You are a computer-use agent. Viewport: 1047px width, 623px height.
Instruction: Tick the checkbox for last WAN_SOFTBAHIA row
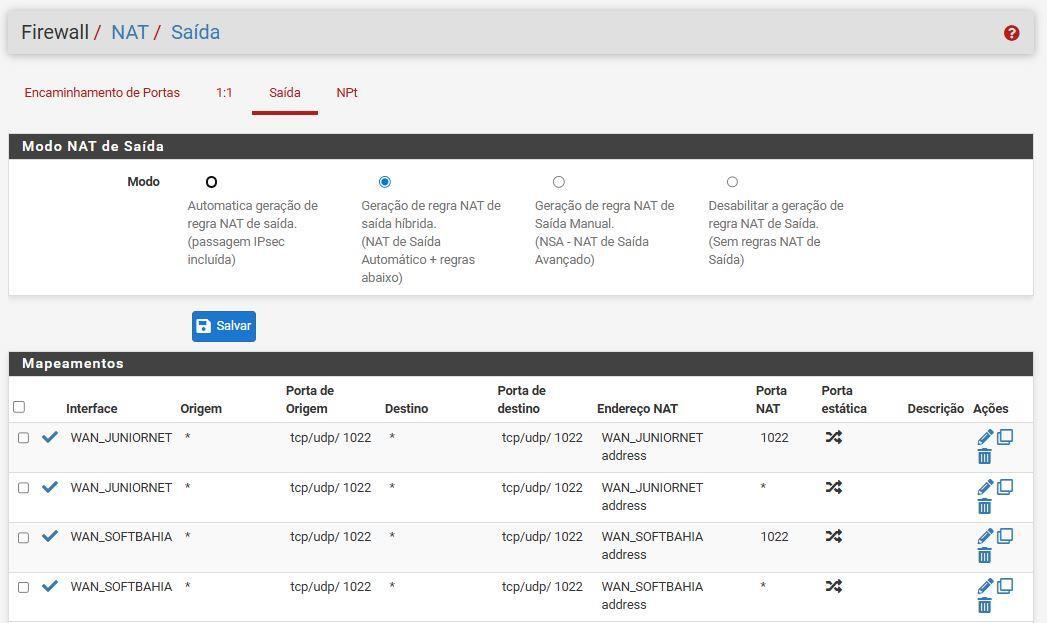tap(24, 587)
